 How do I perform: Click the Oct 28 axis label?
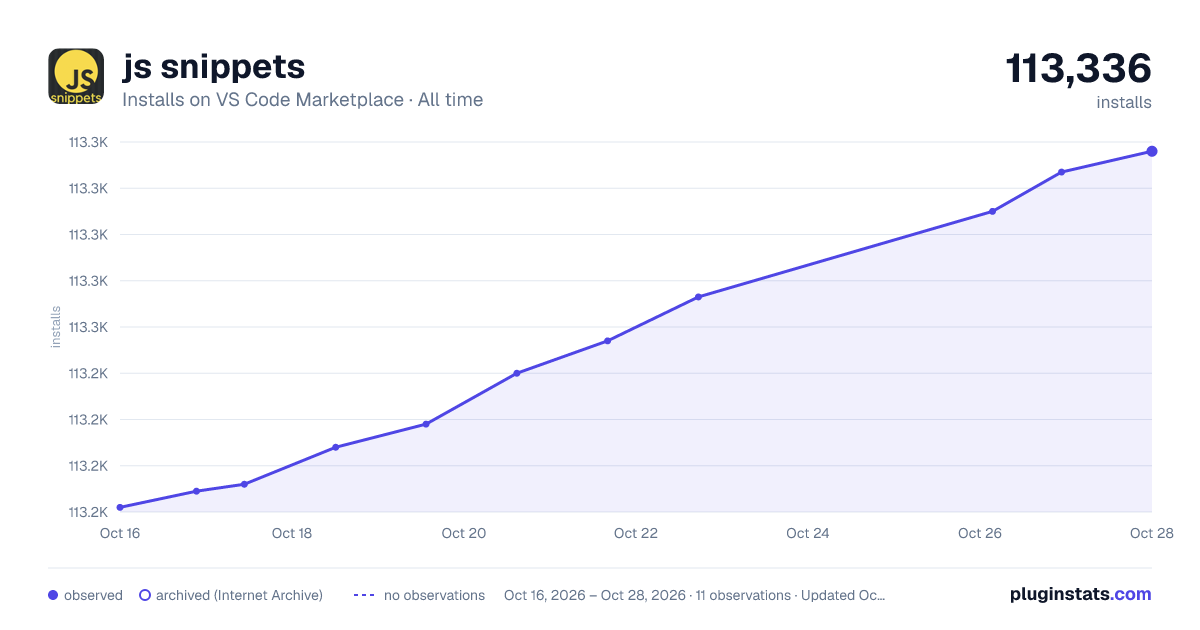pyautogui.click(x=1150, y=533)
